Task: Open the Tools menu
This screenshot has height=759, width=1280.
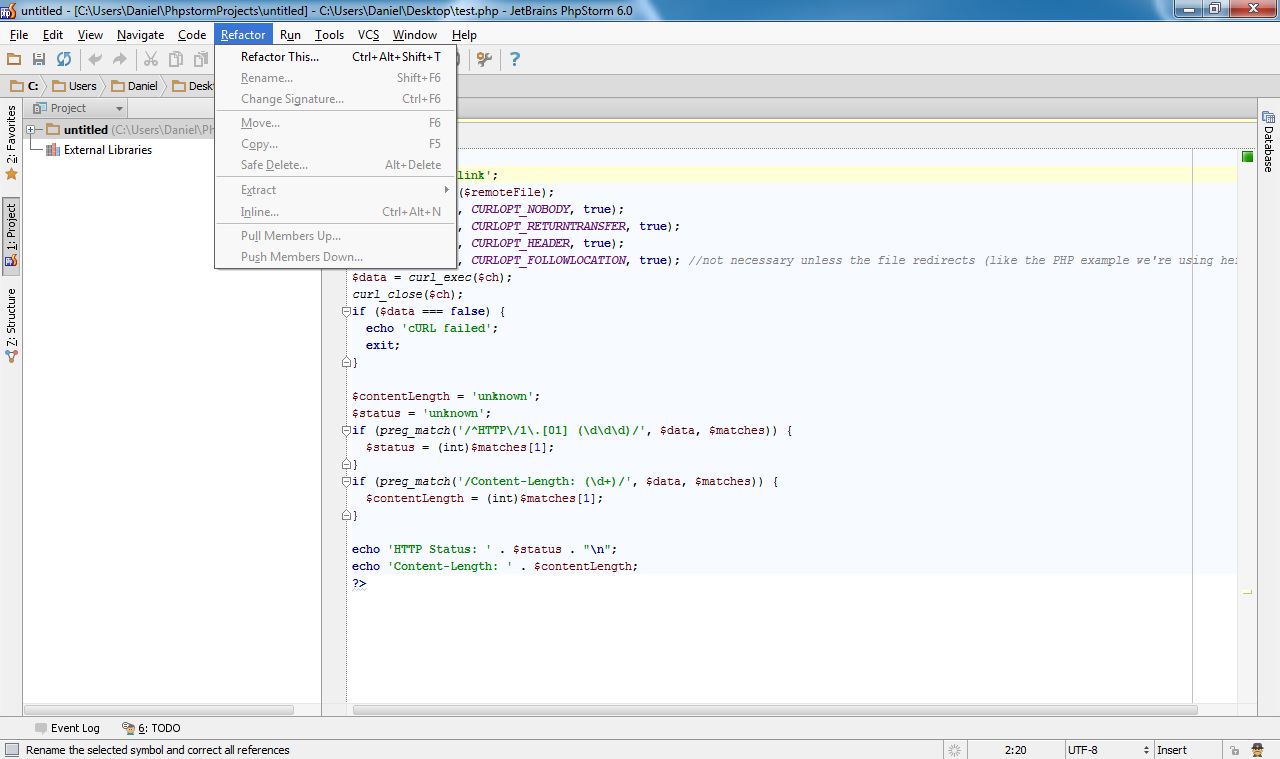Action: pyautogui.click(x=329, y=35)
